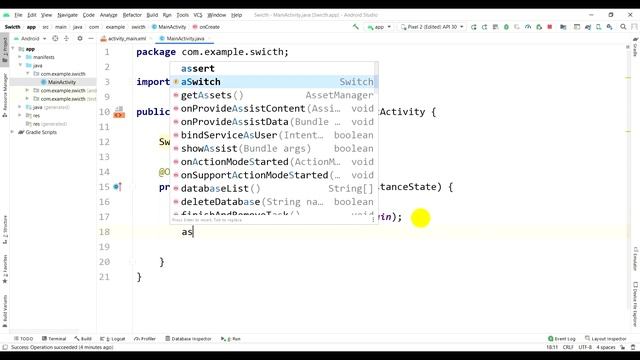640x360 pixels.
Task: Click the override gutter icon on line 15
Action: tap(118, 187)
